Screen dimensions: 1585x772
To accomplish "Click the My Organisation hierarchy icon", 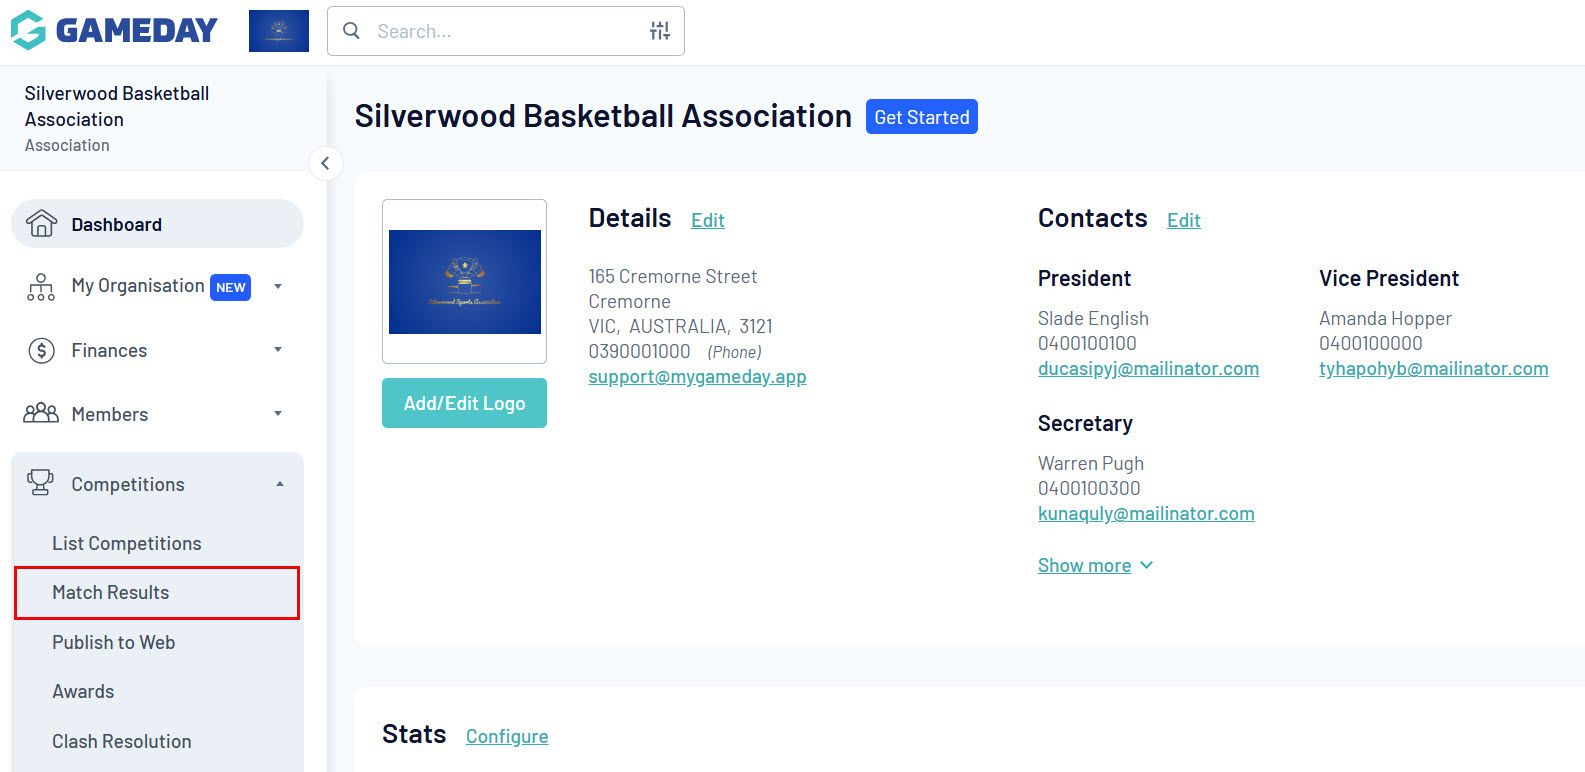I will (41, 287).
